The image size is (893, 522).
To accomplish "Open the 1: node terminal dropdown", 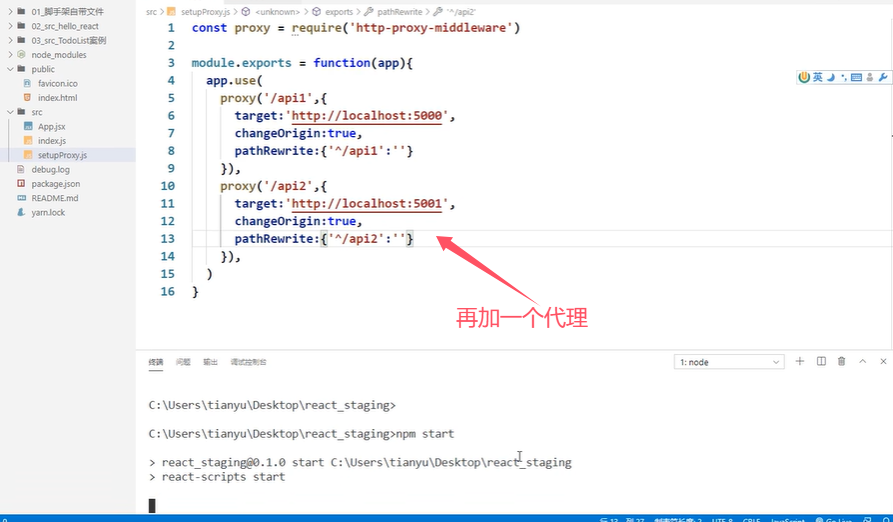I will [x=729, y=362].
